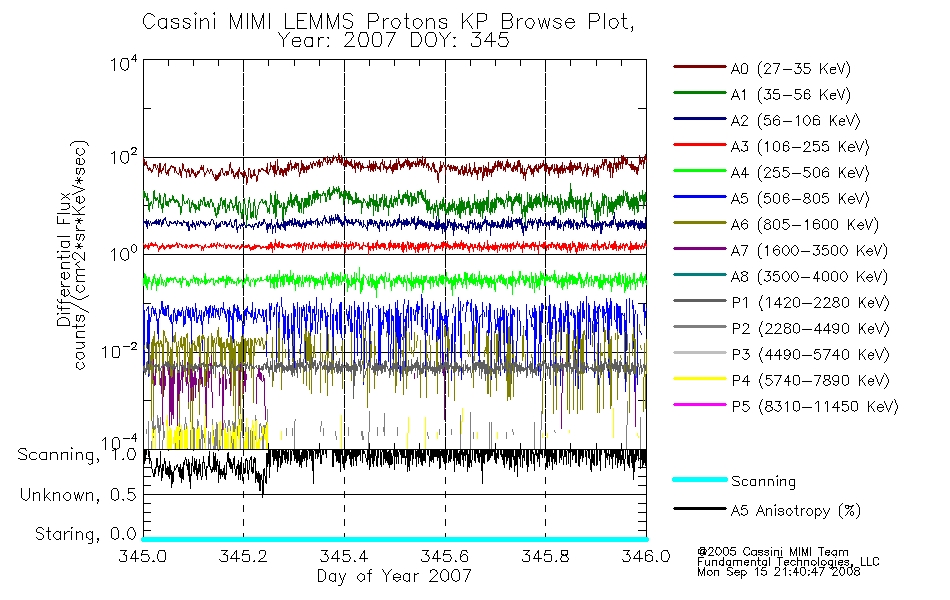Click the dark red A0 legend line swatch
Screen dimensions: 950x600
pyautogui.click(x=700, y=67)
